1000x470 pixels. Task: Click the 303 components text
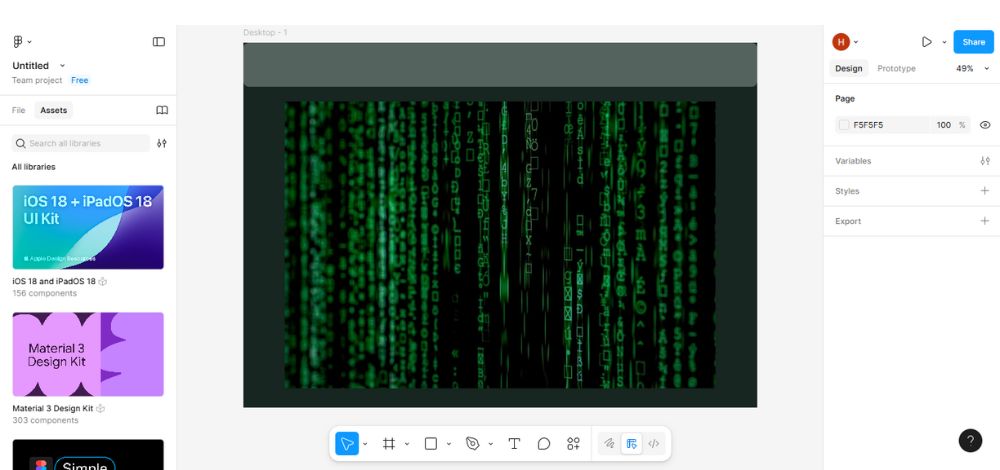point(45,420)
